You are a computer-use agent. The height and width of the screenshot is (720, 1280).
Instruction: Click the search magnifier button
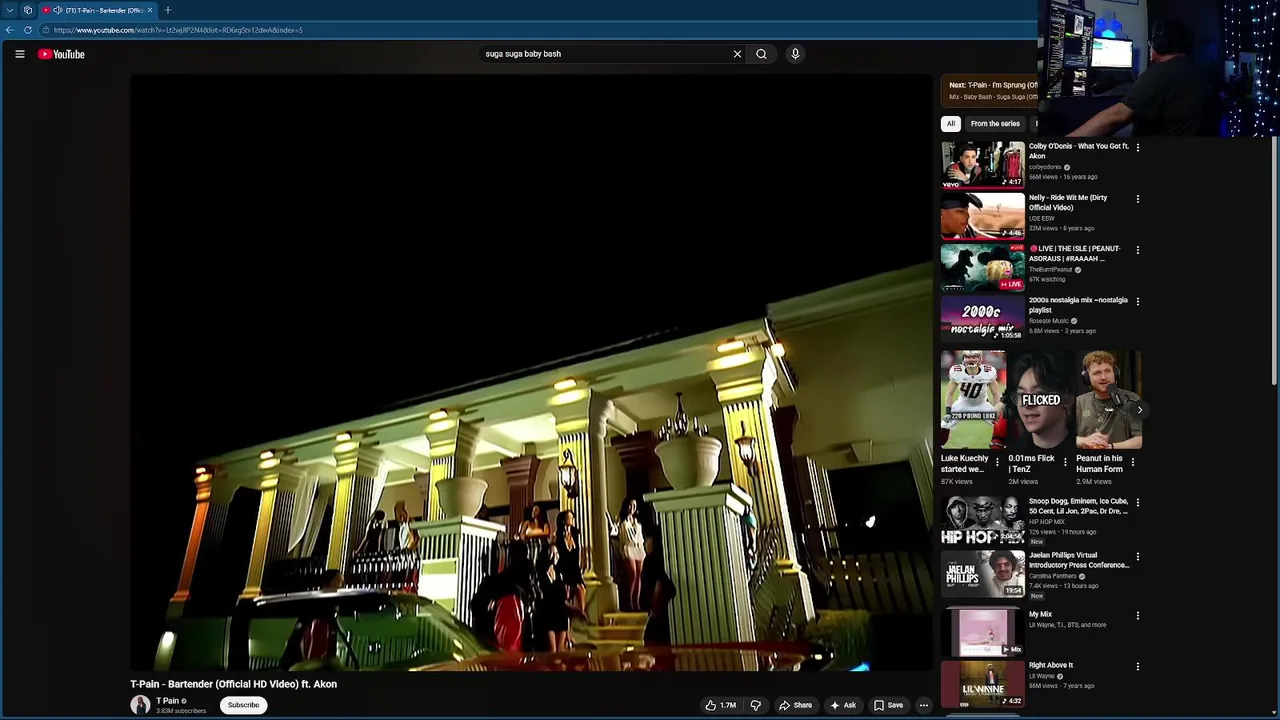tap(761, 54)
